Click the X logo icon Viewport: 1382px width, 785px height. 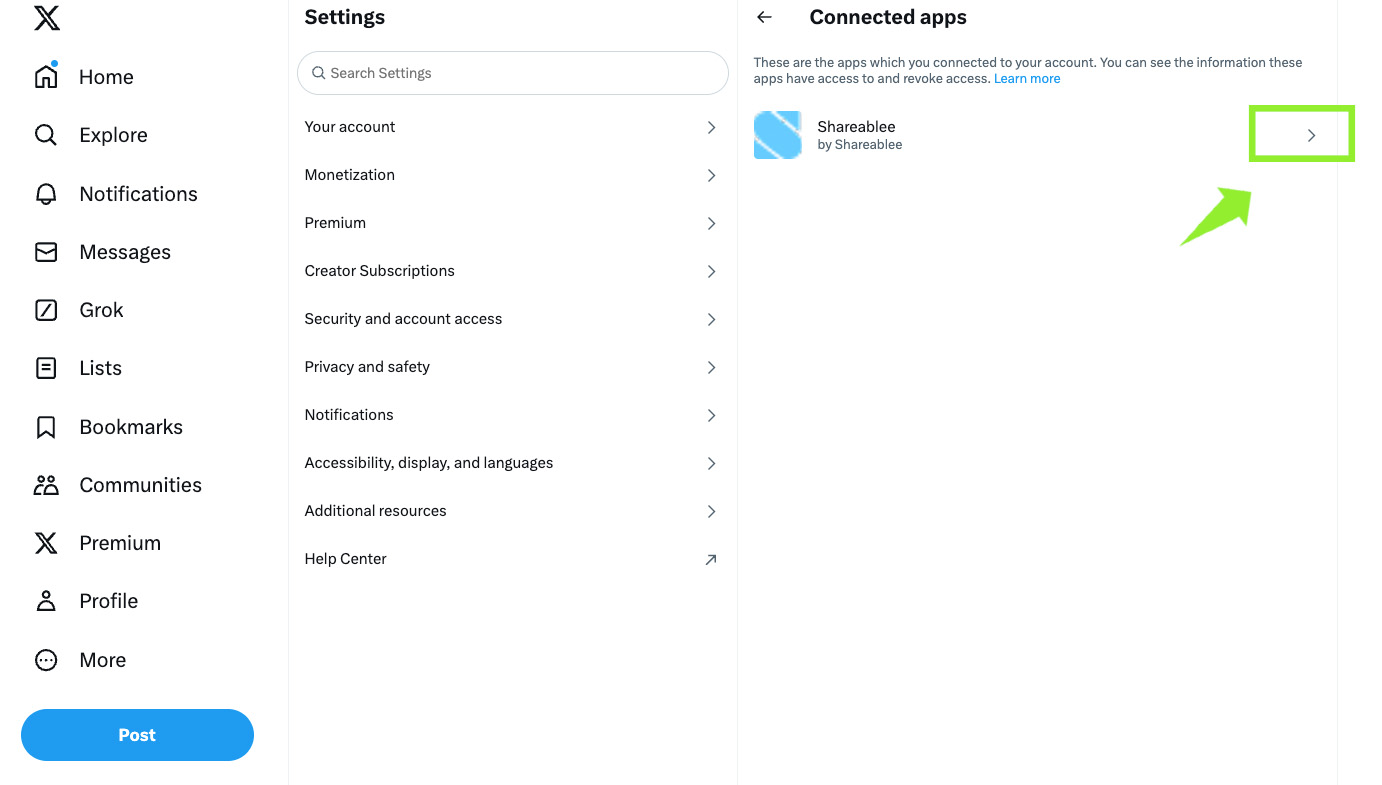click(46, 18)
